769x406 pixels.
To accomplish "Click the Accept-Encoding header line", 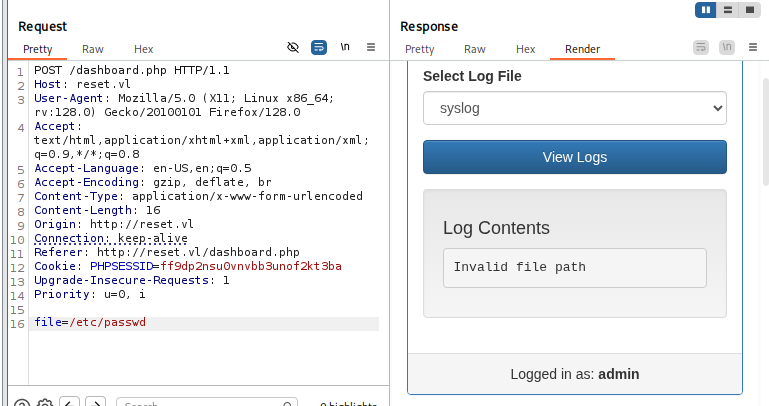I will coord(153,182).
